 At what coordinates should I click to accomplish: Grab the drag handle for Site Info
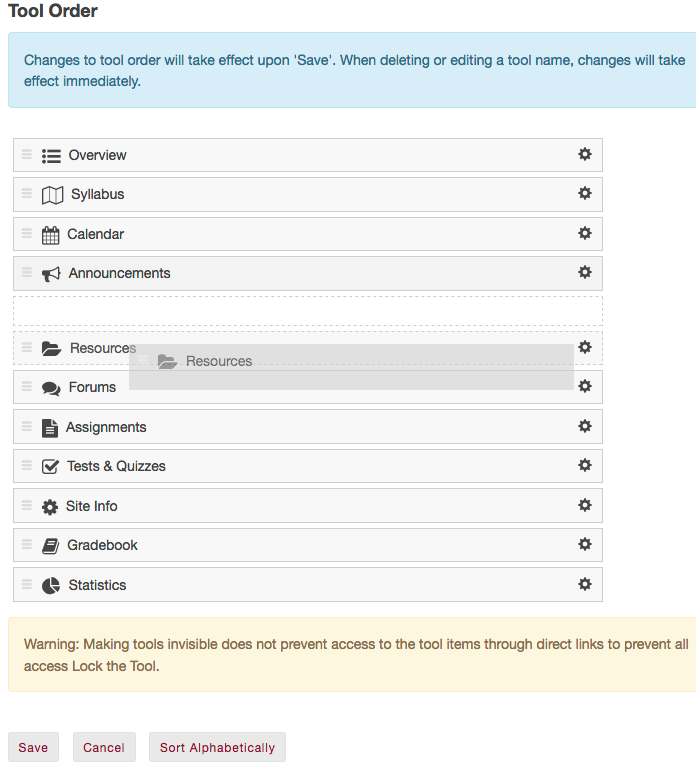pyautogui.click(x=27, y=505)
